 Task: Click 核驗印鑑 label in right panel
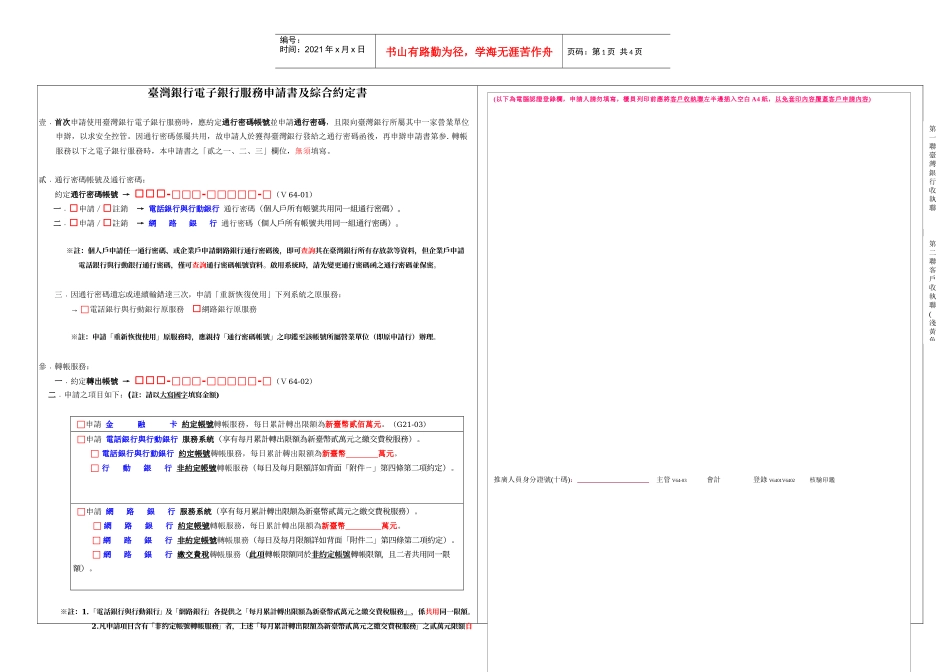(822, 480)
